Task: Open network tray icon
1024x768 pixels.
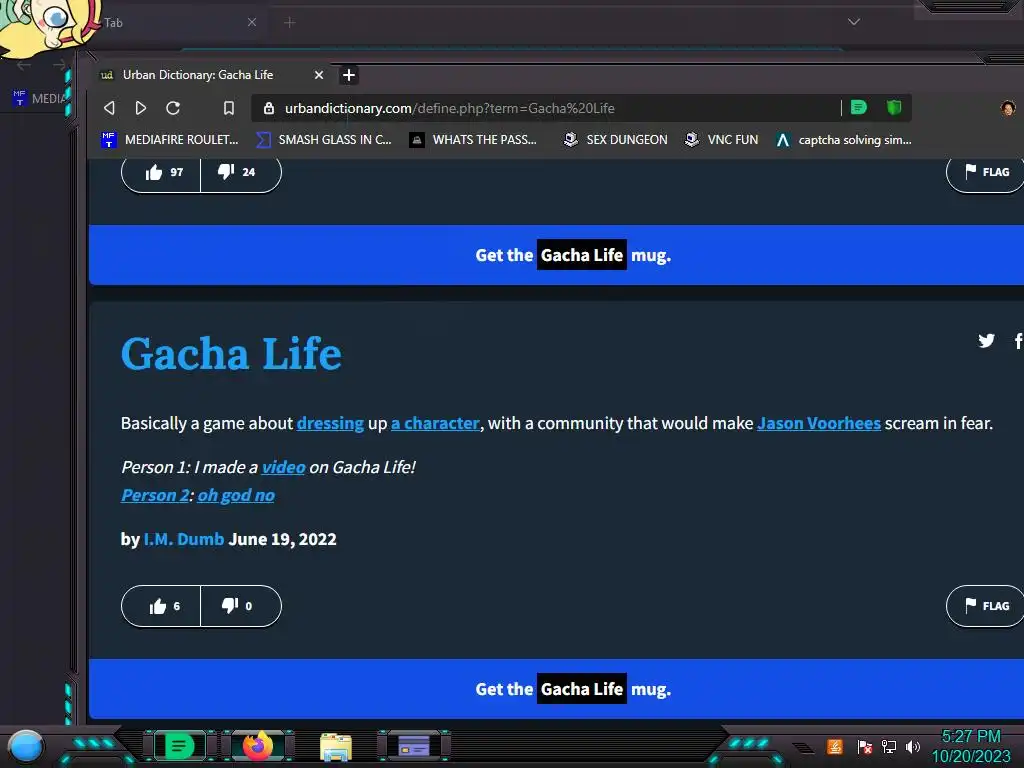Action: [x=889, y=746]
